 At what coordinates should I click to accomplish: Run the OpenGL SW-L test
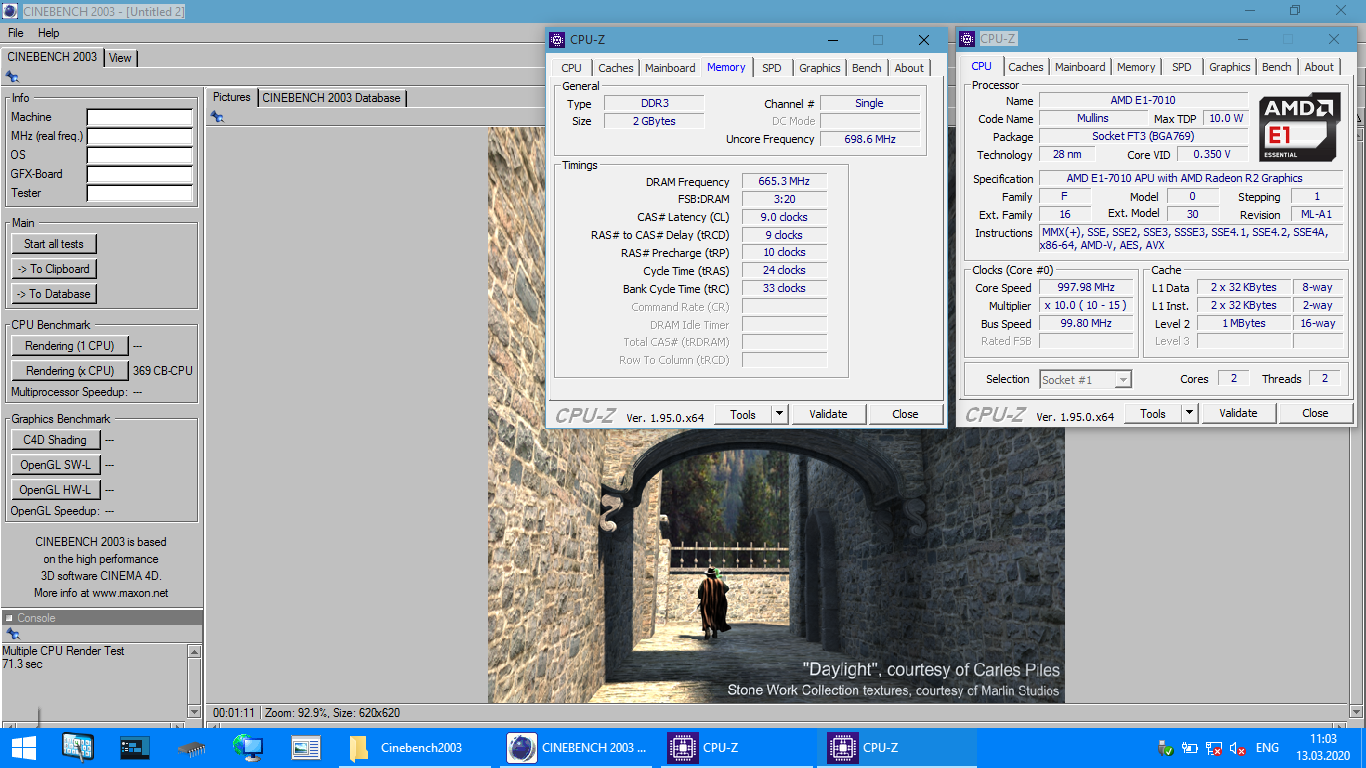pos(55,465)
